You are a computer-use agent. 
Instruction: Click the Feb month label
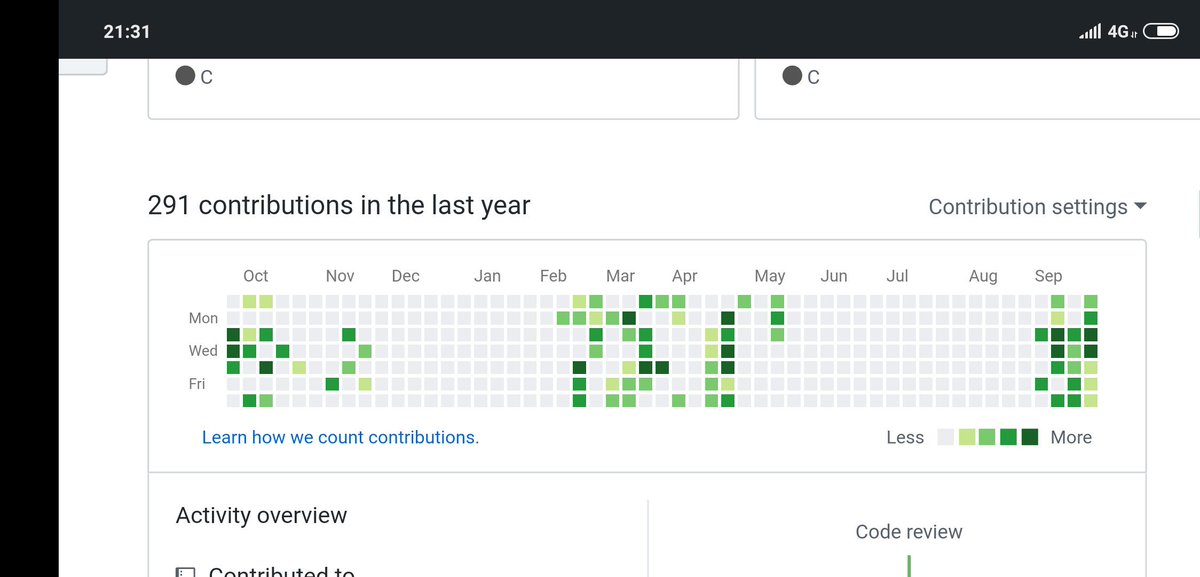[553, 276]
